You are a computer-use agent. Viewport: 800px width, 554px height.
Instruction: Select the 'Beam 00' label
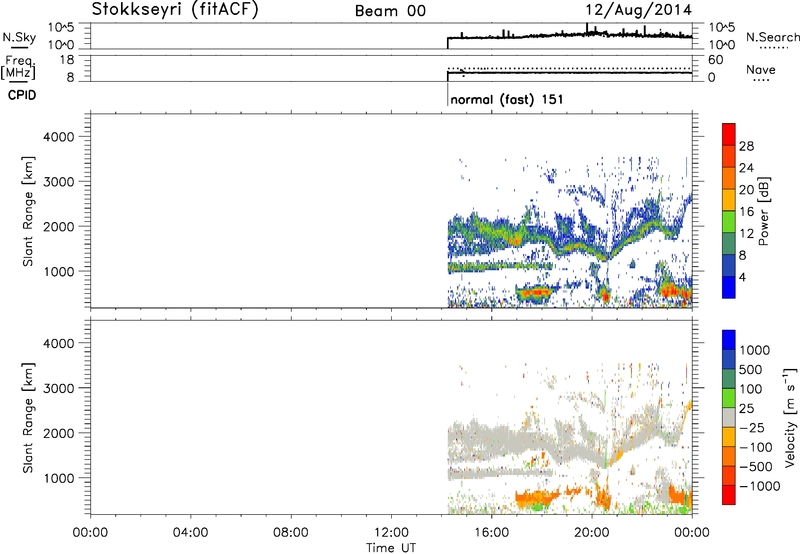390,11
